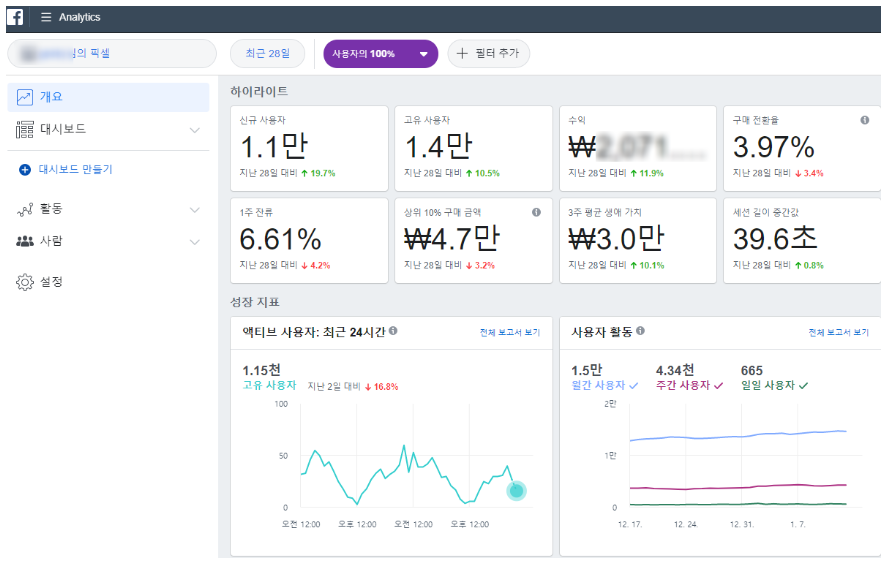The height and width of the screenshot is (571, 893).
Task: Click the info icon on 구매 전환율 card
Action: 865,120
